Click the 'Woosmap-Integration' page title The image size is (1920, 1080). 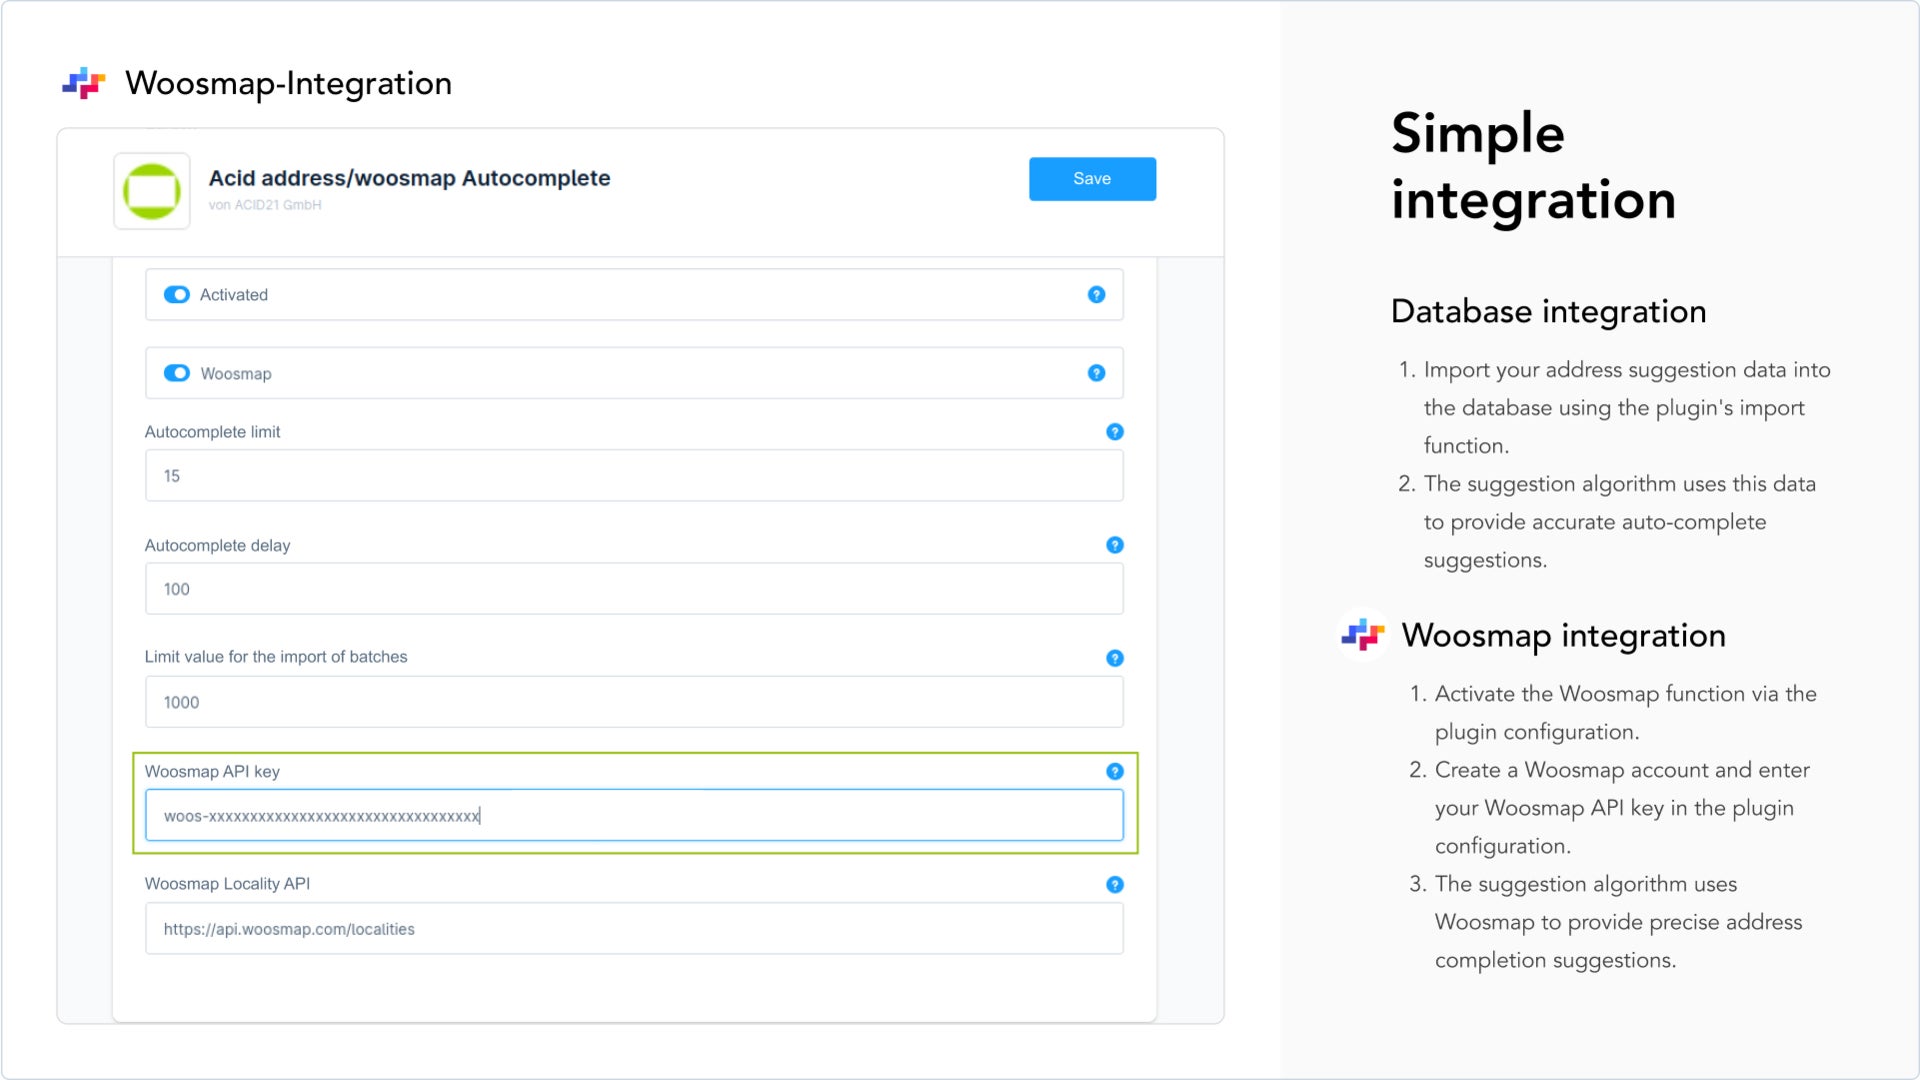coord(288,83)
